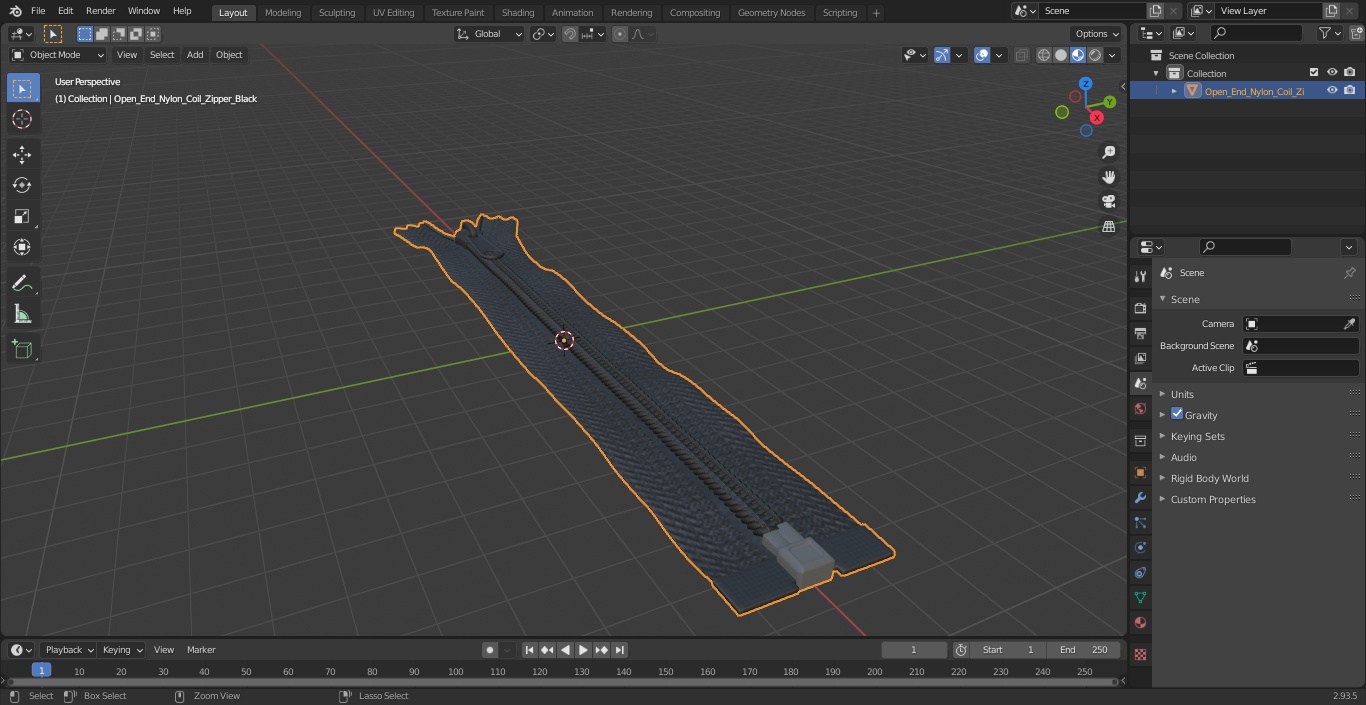Switch perspective/orthographic grid icon
Viewport: 1366px width, 705px height.
(1108, 227)
